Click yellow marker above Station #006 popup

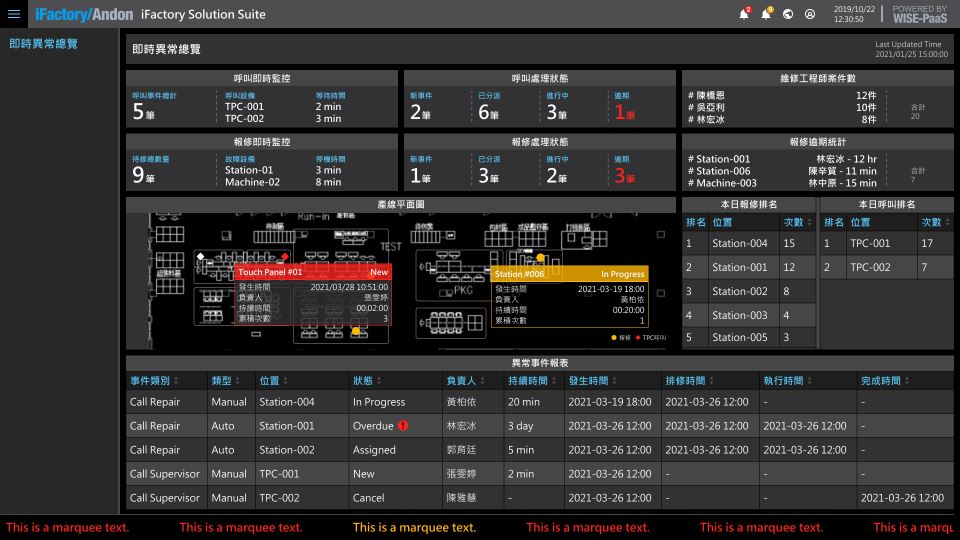pyautogui.click(x=541, y=258)
